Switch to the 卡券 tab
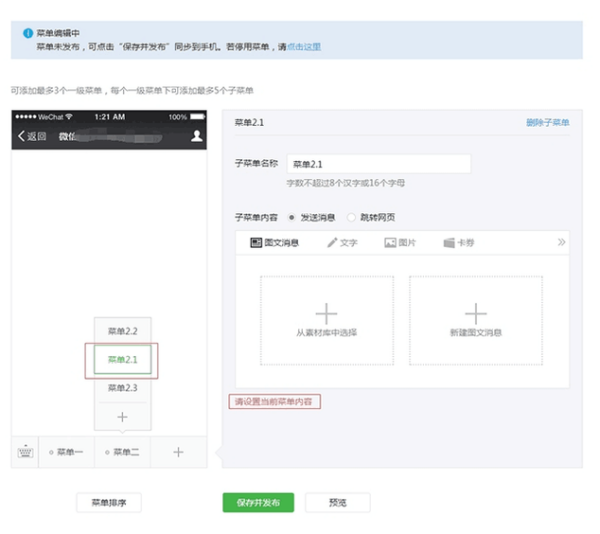Image resolution: width=600 pixels, height=534 pixels. (458, 242)
